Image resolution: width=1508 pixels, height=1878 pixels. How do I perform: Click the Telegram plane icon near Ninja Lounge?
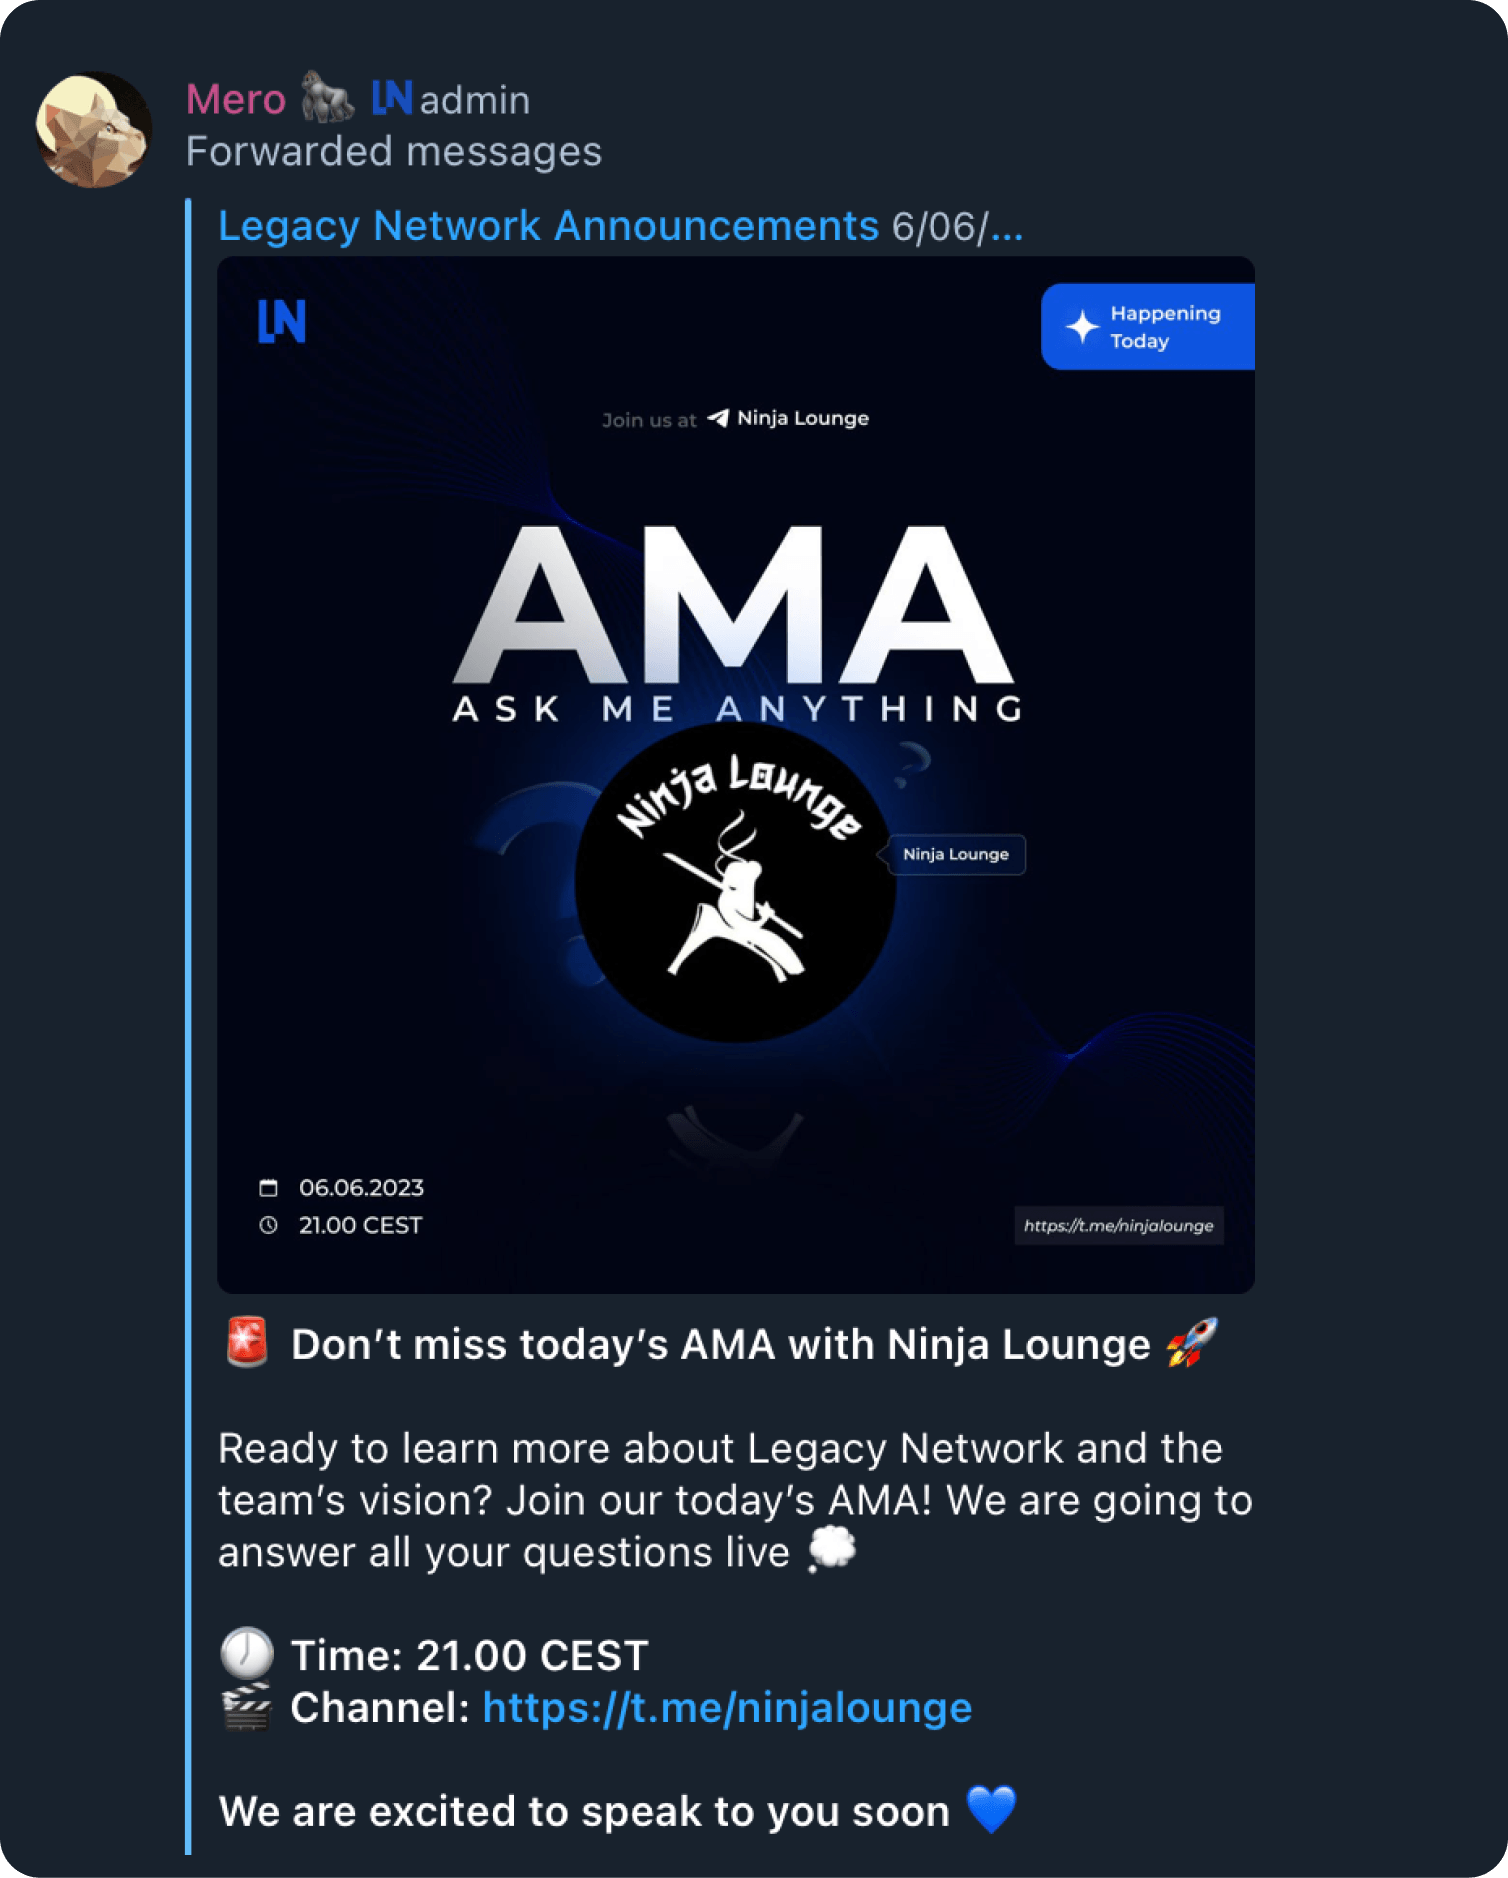coord(718,418)
